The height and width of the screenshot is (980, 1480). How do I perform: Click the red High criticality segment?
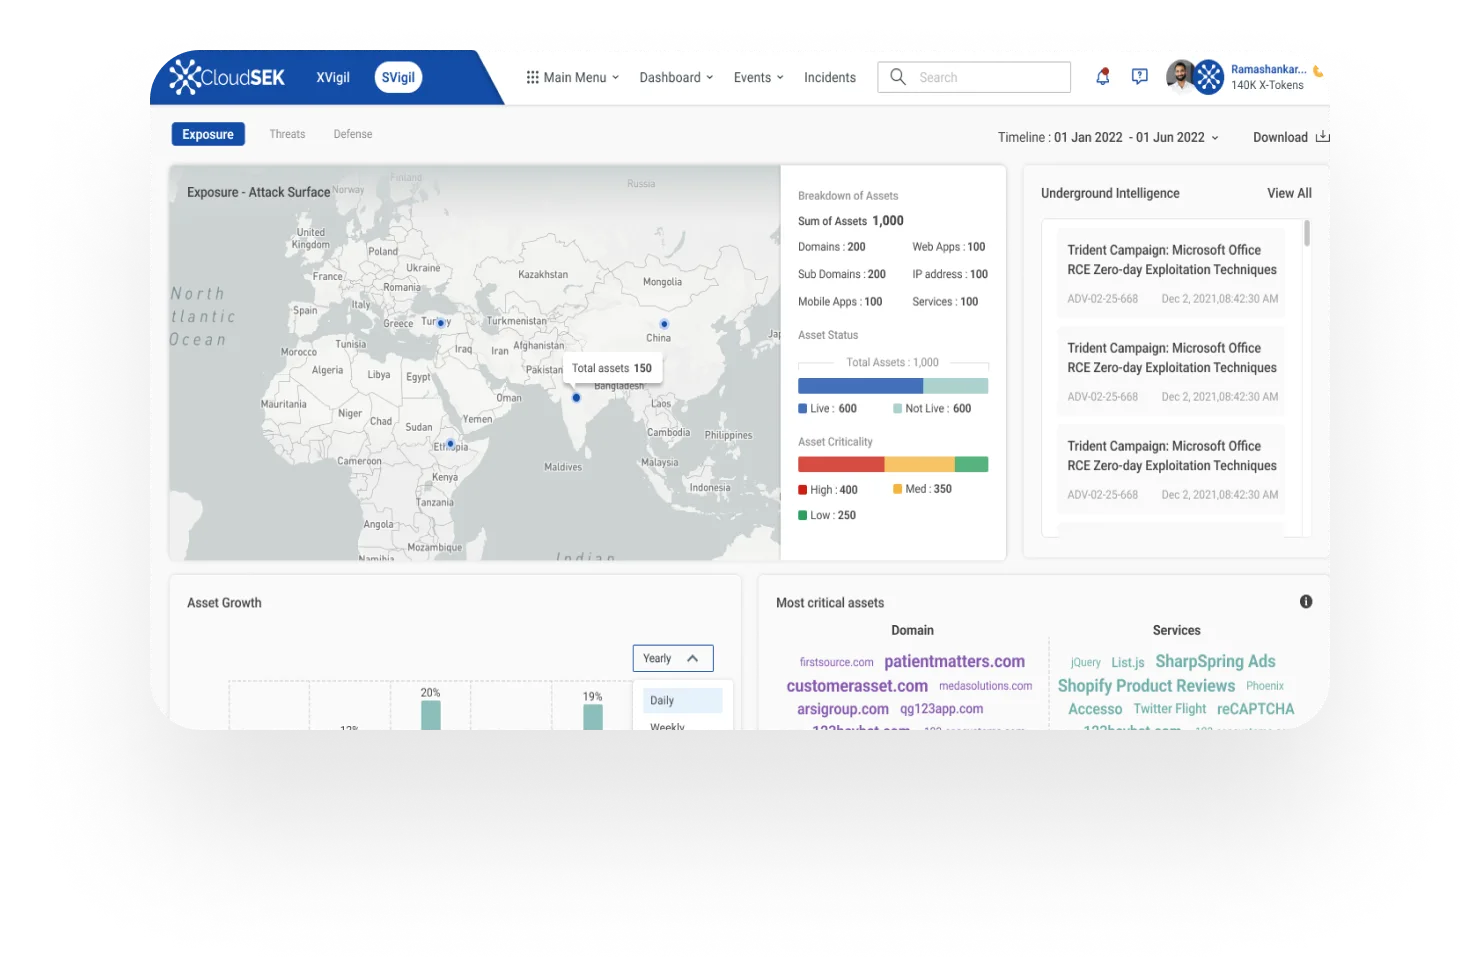pyautogui.click(x=841, y=464)
